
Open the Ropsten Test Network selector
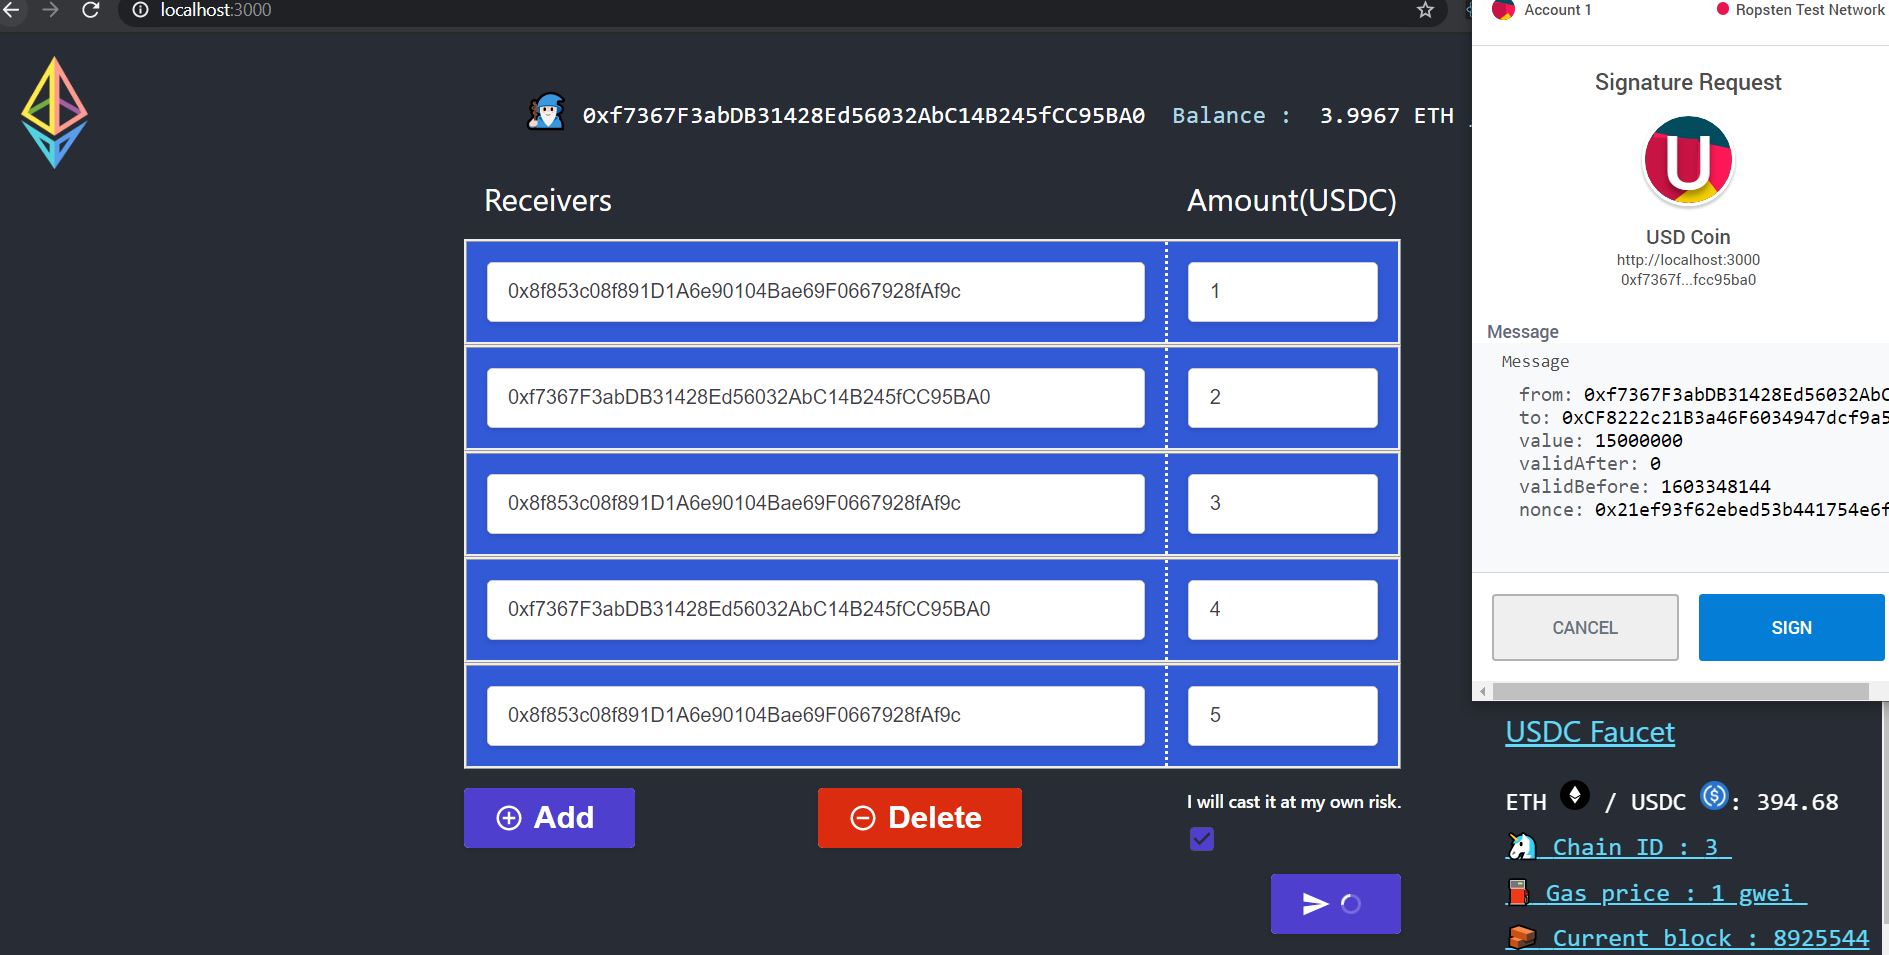click(x=1801, y=10)
